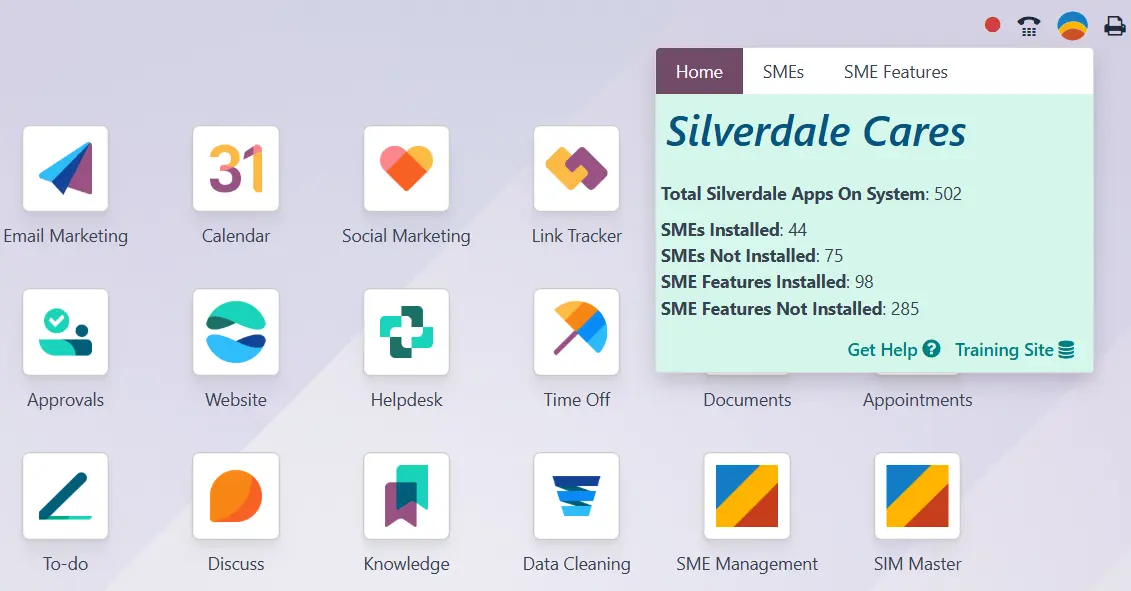Click the Silverdale Cares heading

pos(816,131)
